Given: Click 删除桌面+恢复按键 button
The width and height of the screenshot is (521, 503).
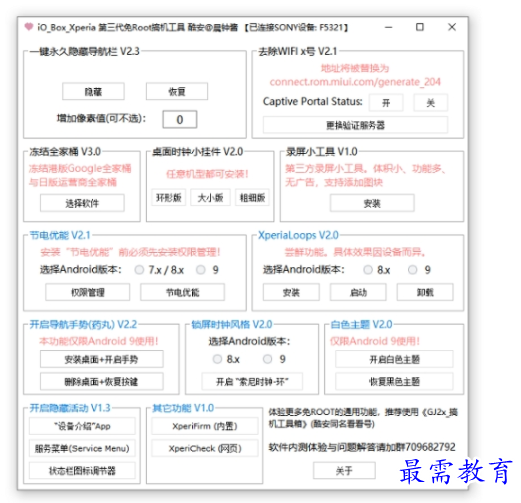Looking at the screenshot, I should coord(102,381).
